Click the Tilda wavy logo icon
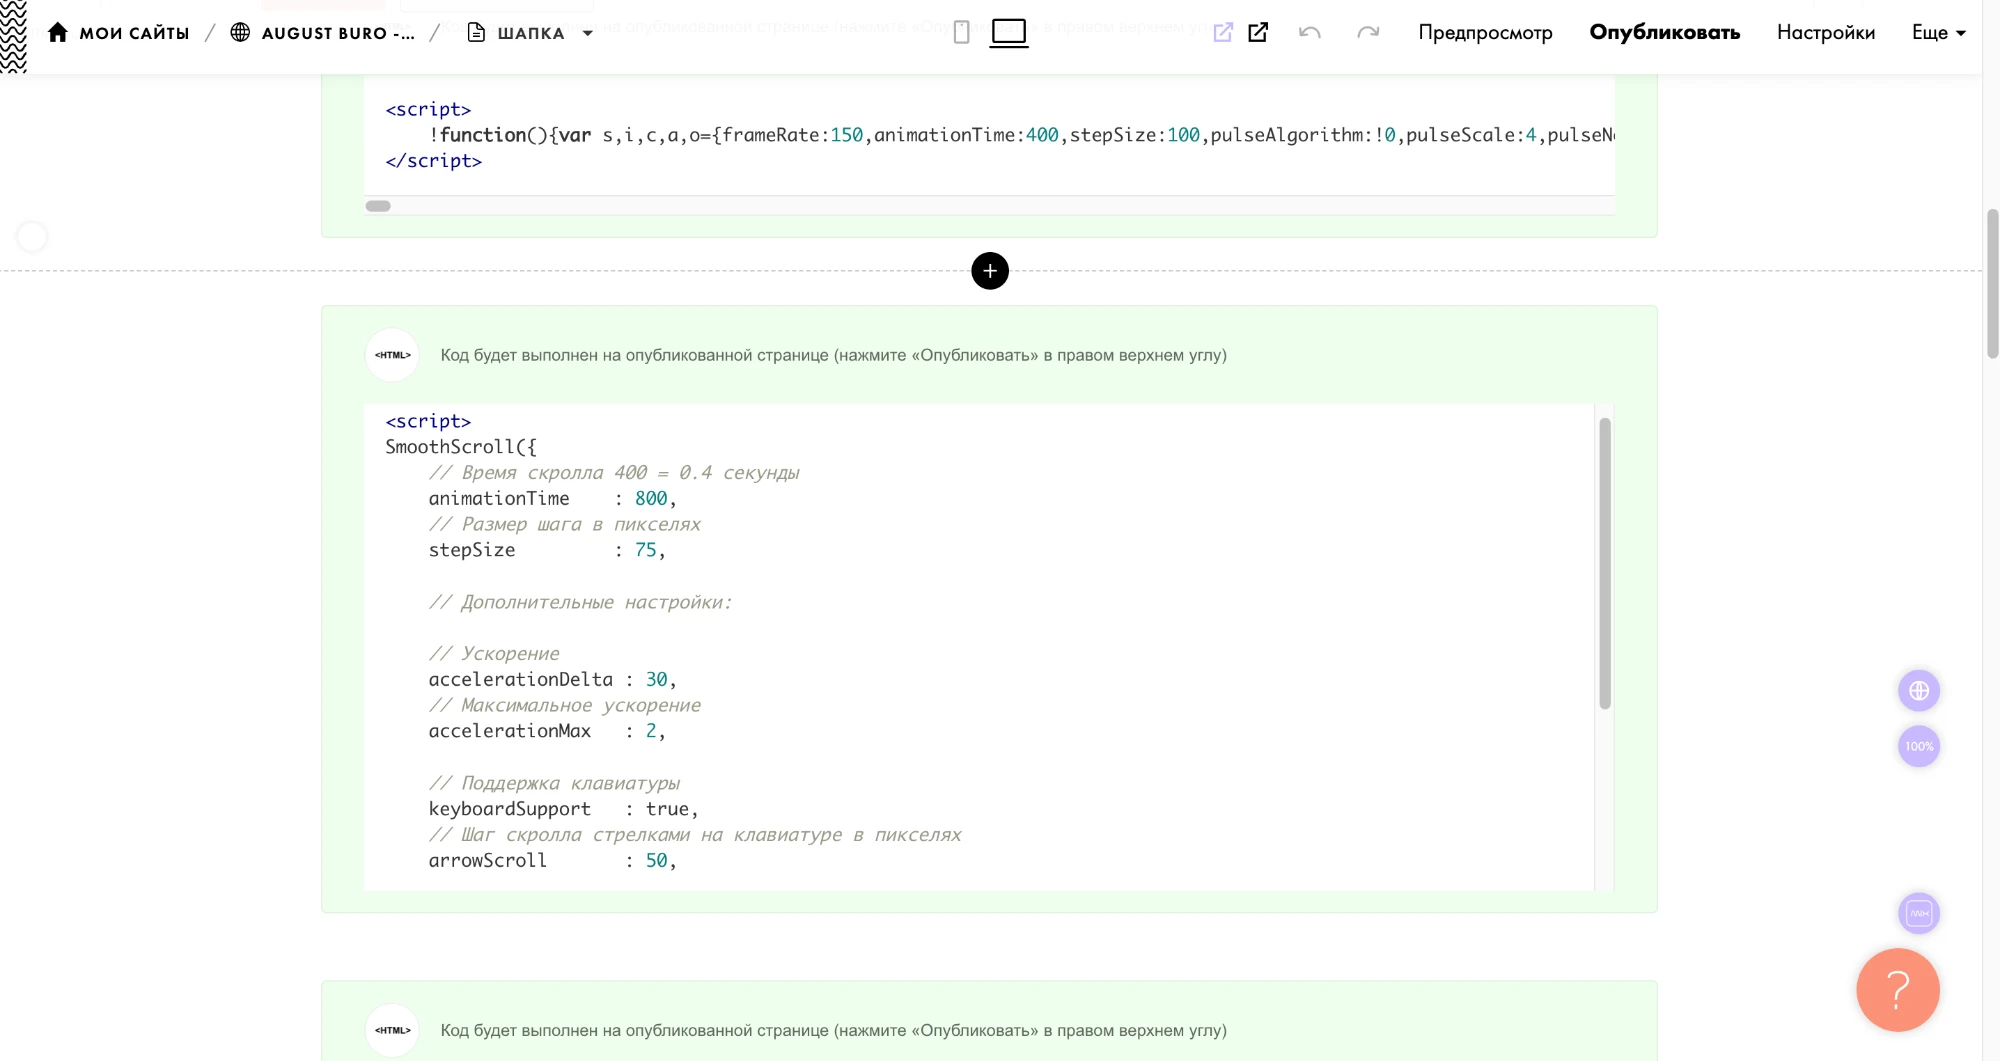Image resolution: width=2000 pixels, height=1061 pixels. pyautogui.click(x=13, y=35)
